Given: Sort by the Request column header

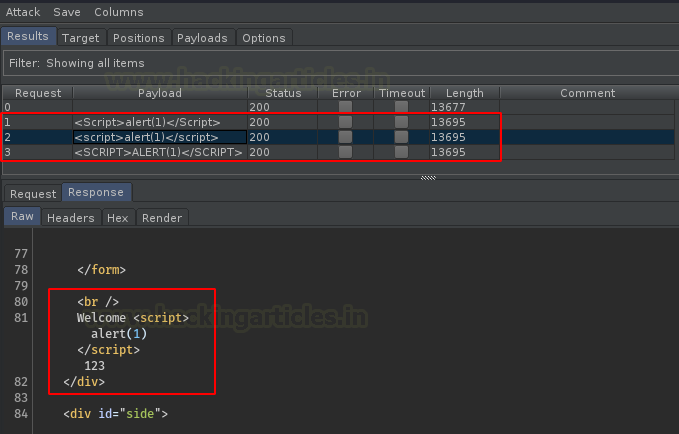Looking at the screenshot, I should pos(38,93).
